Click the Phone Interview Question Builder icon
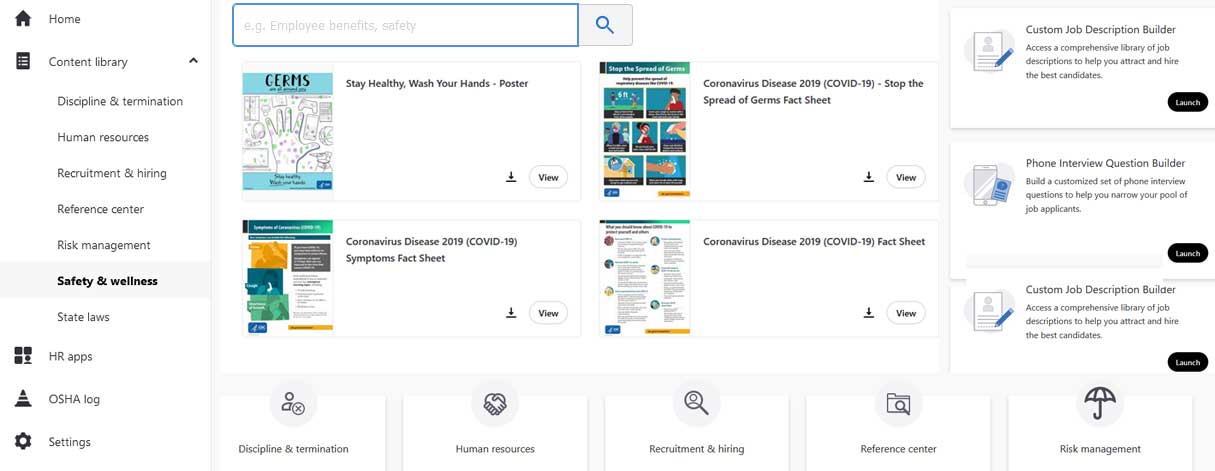 pos(989,185)
